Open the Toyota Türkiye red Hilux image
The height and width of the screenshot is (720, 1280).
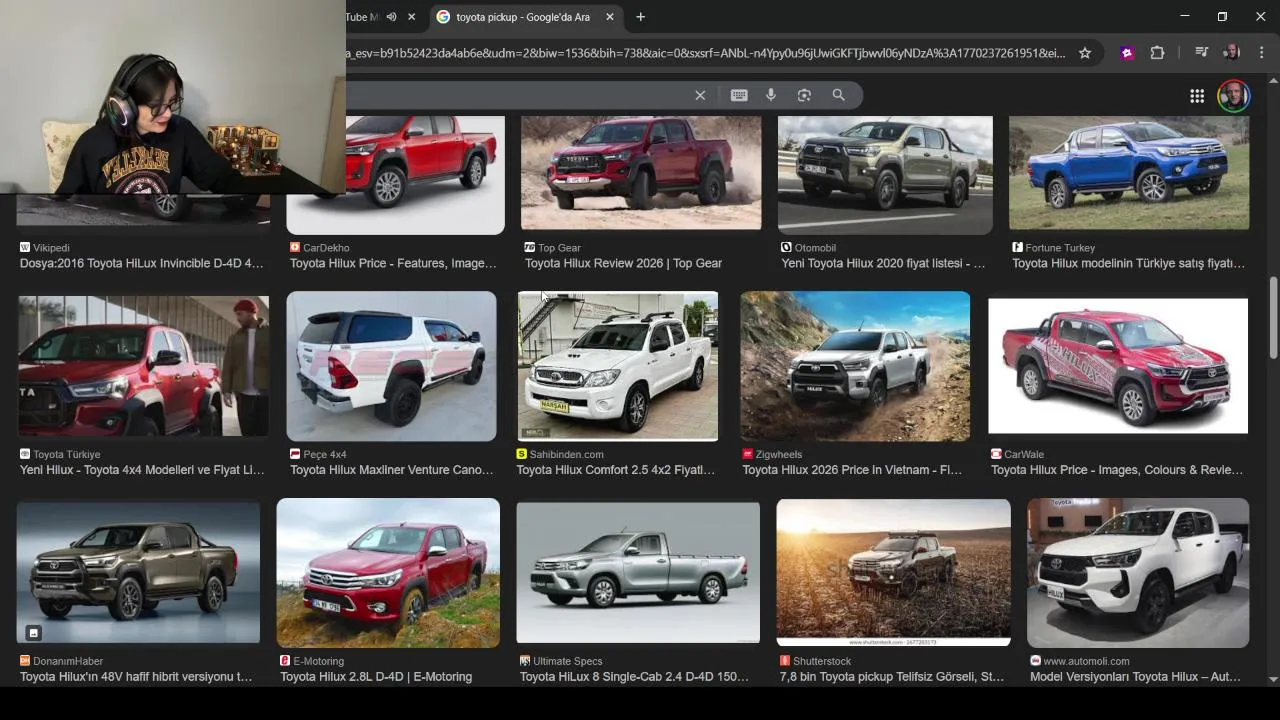click(143, 366)
